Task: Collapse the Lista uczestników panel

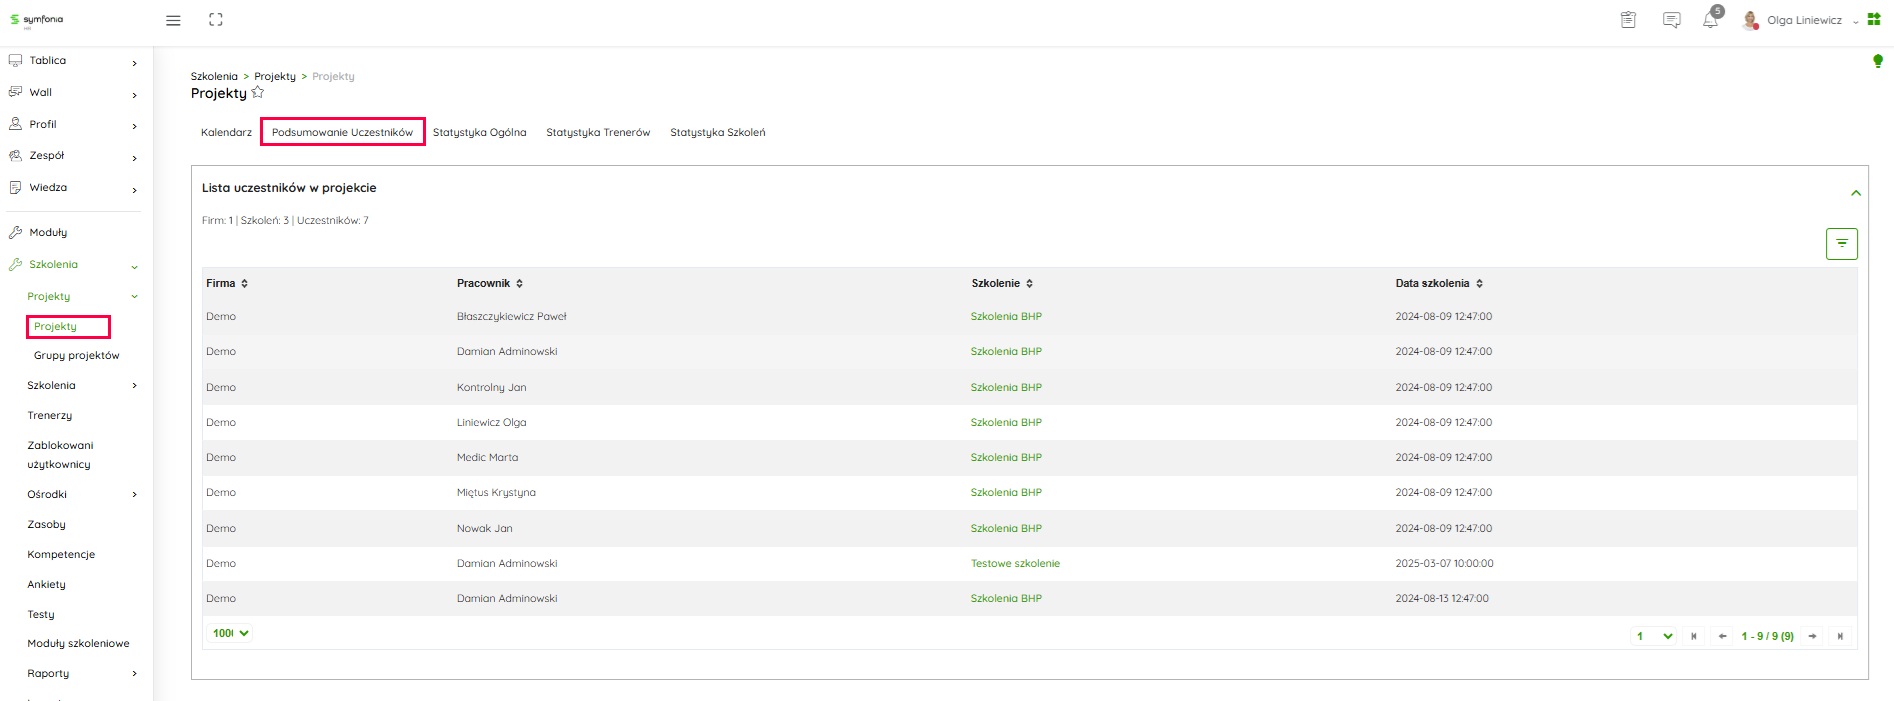Action: tap(1855, 193)
